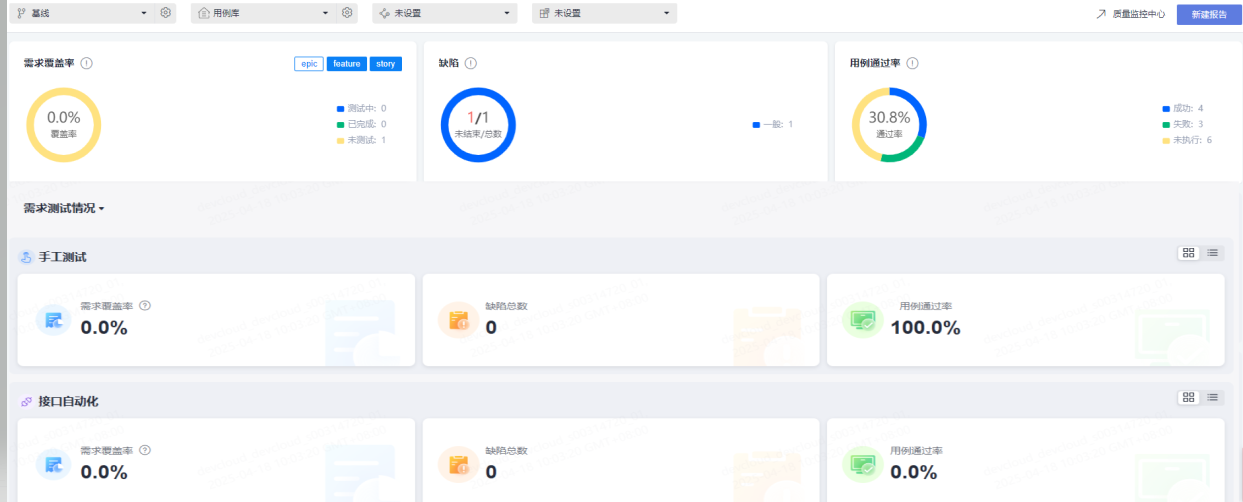1243x502 pixels.
Task: Click the 手工测试 heading
Action: pos(63,257)
